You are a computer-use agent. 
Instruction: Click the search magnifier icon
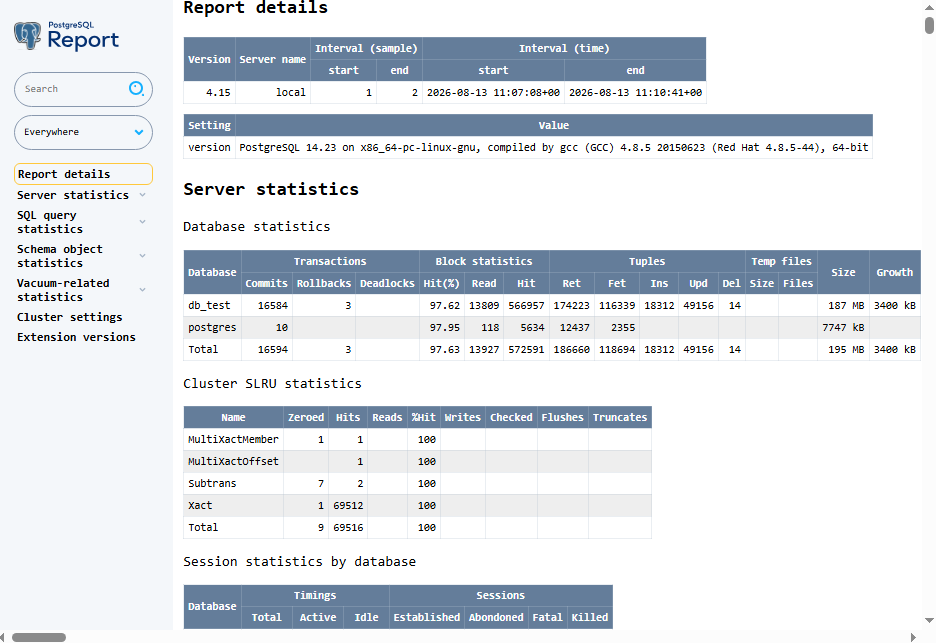pyautogui.click(x=136, y=89)
